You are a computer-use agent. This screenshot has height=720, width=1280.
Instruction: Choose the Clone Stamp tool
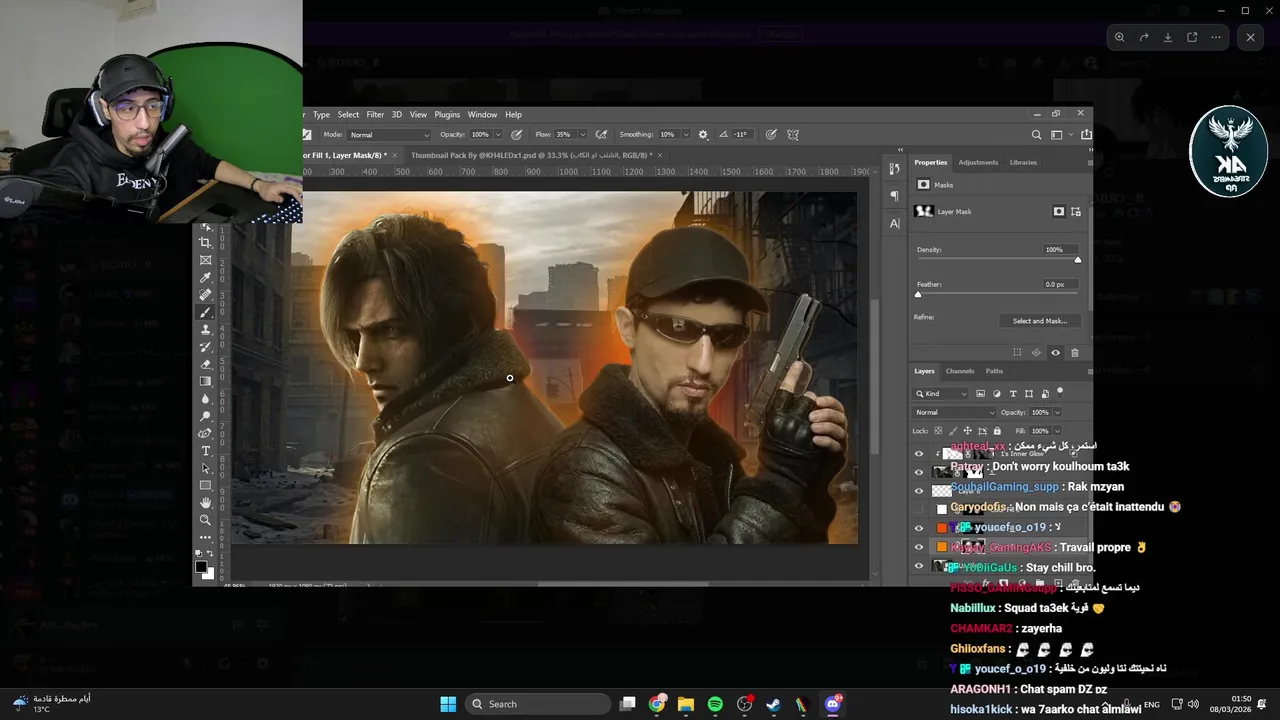pyautogui.click(x=206, y=329)
